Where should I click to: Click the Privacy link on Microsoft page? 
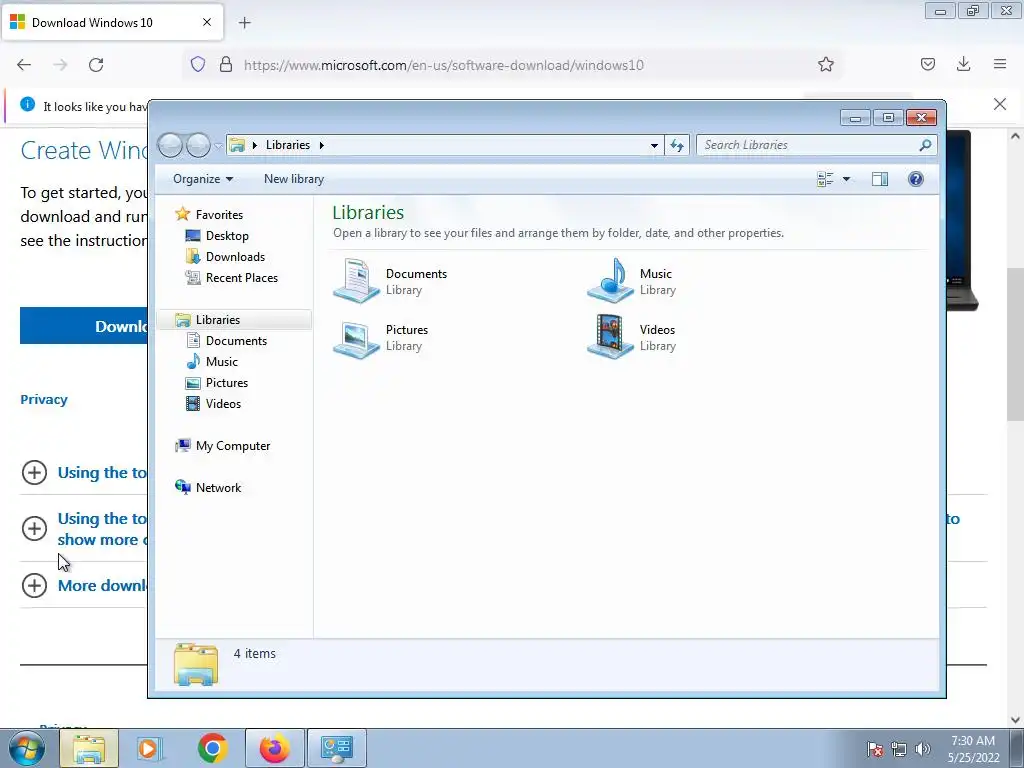coord(44,400)
